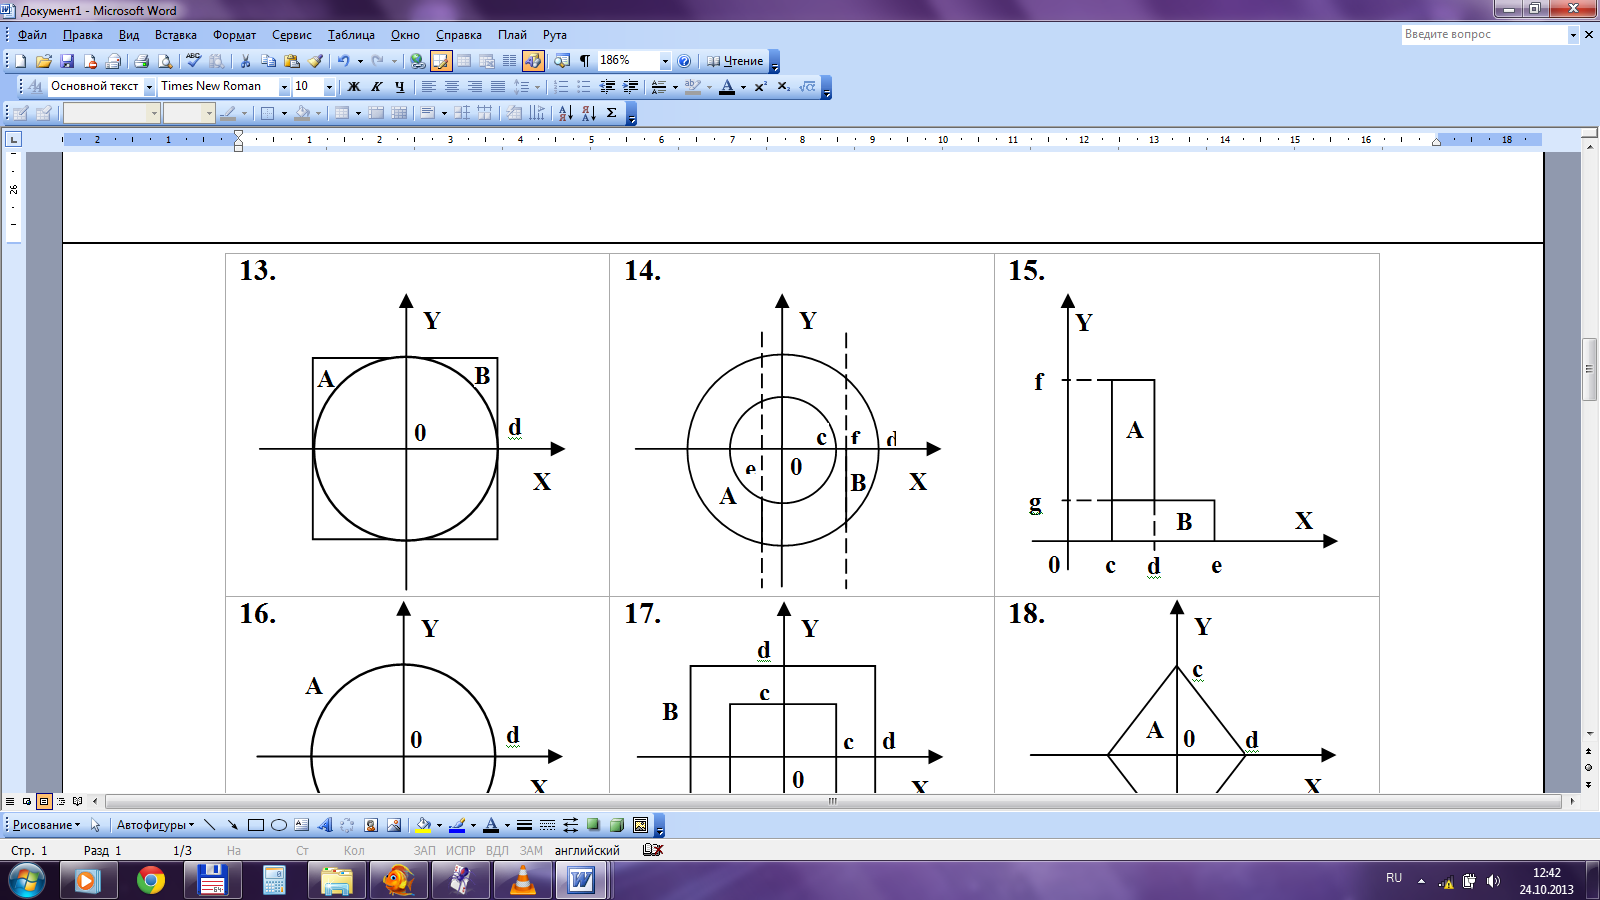Click the Rectangle shape tool in the Drawing toolbar
The image size is (1600, 900).
255,825
